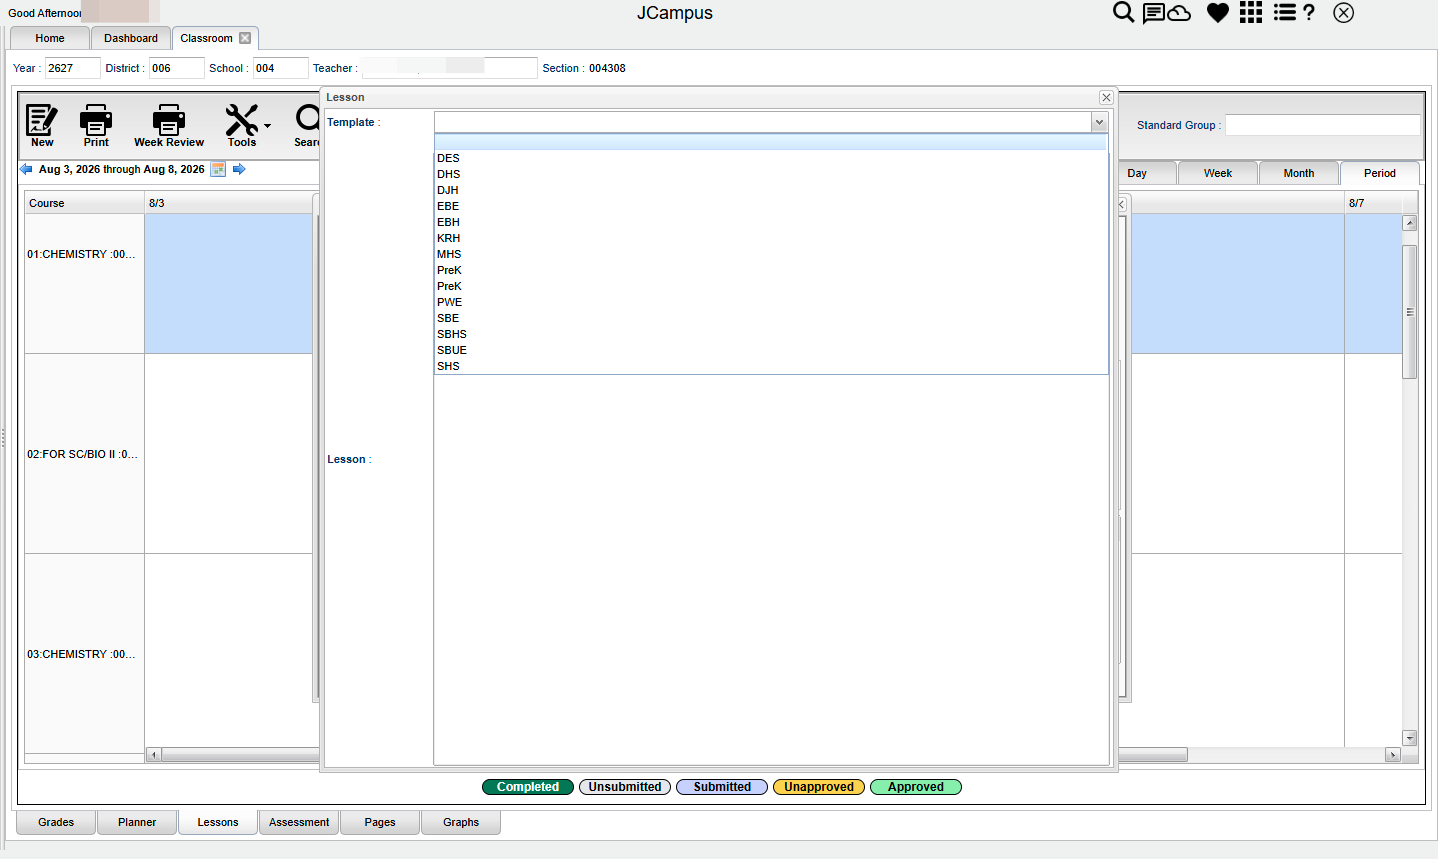Image resolution: width=1438 pixels, height=859 pixels.
Task: Click the help question mark icon
Action: (x=1309, y=12)
